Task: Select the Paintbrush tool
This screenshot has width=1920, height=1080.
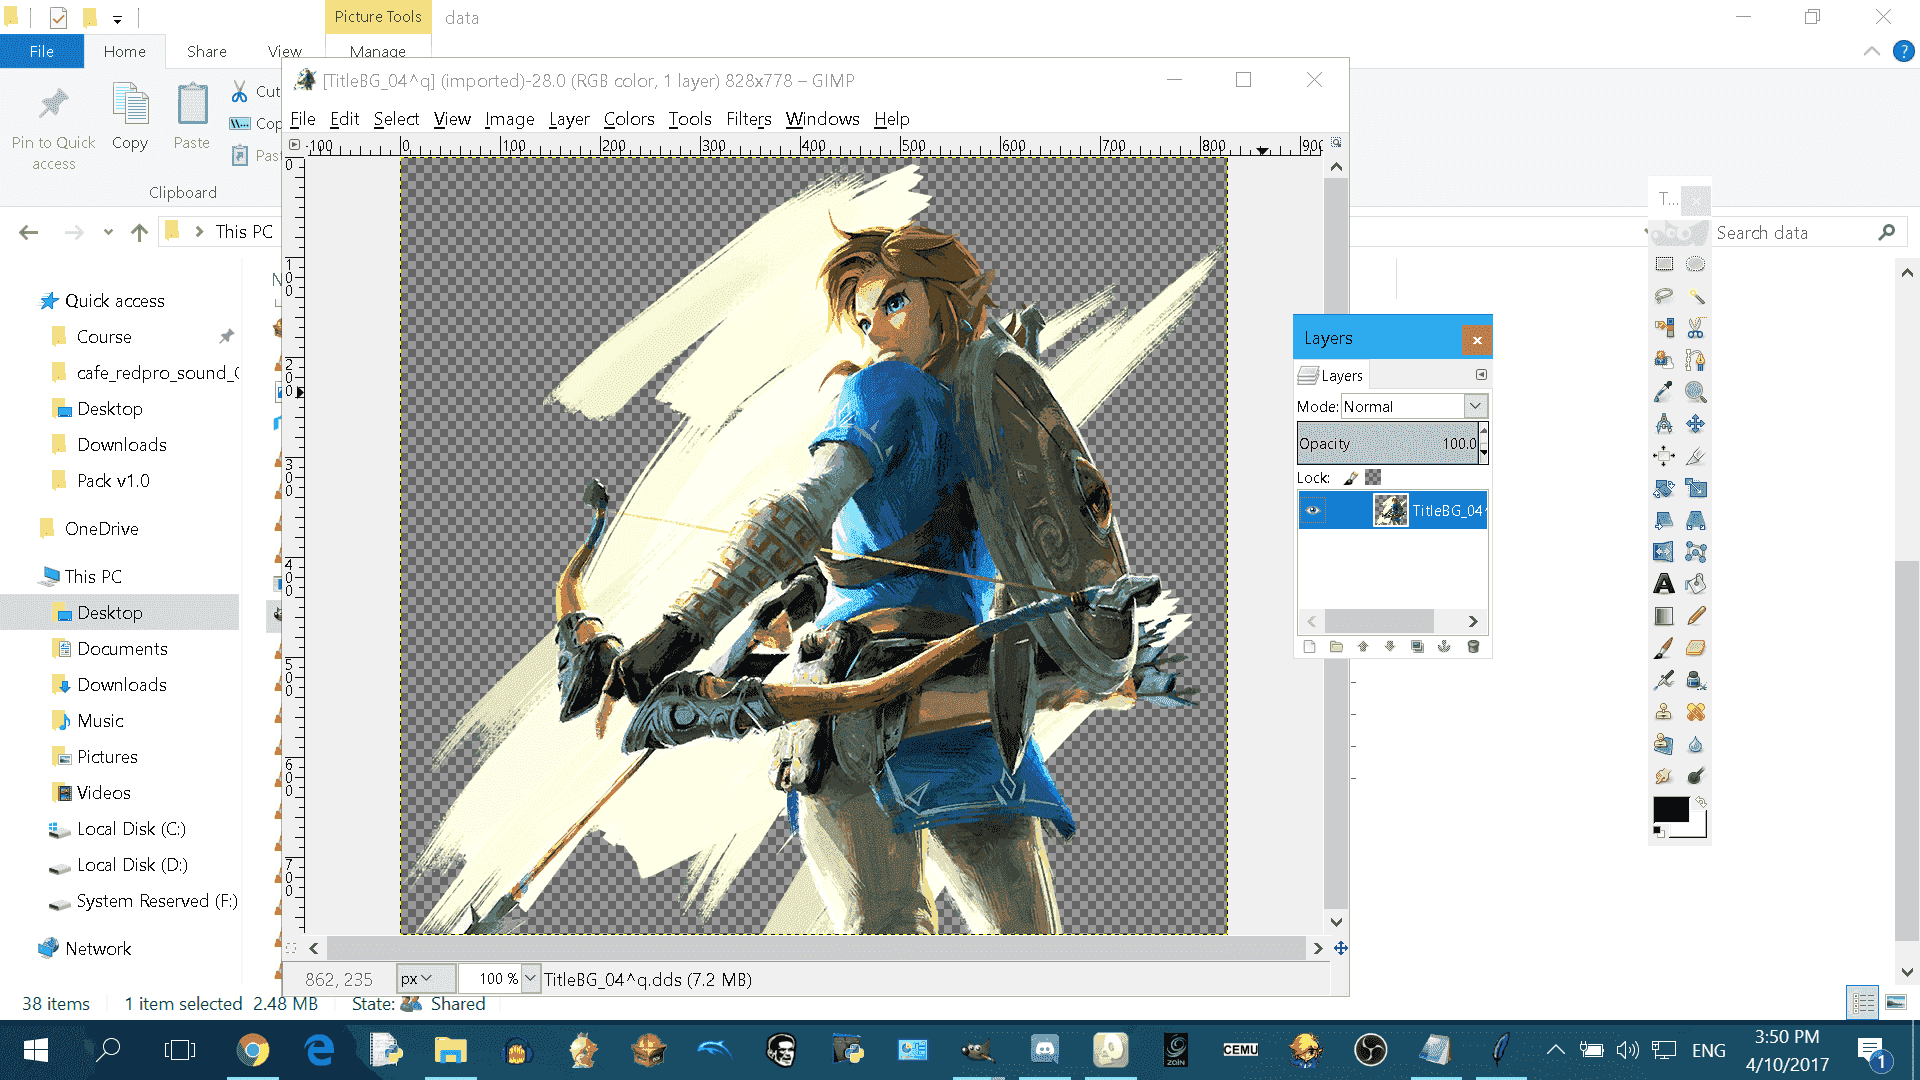Action: [1664, 648]
